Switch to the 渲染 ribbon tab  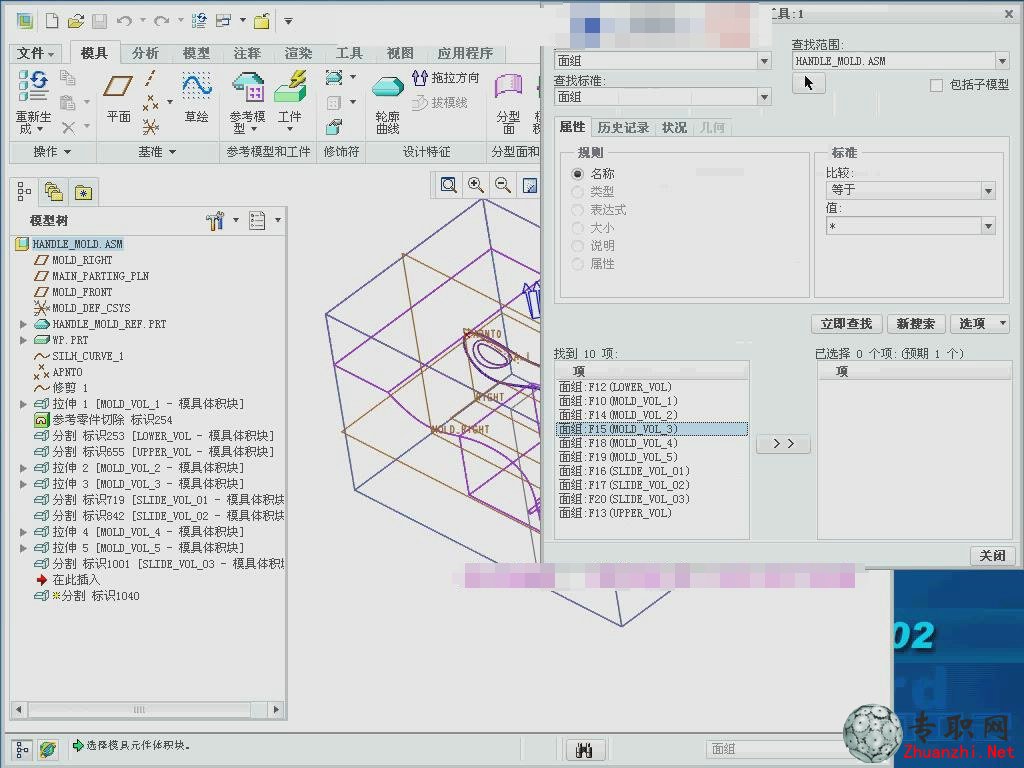click(x=298, y=53)
